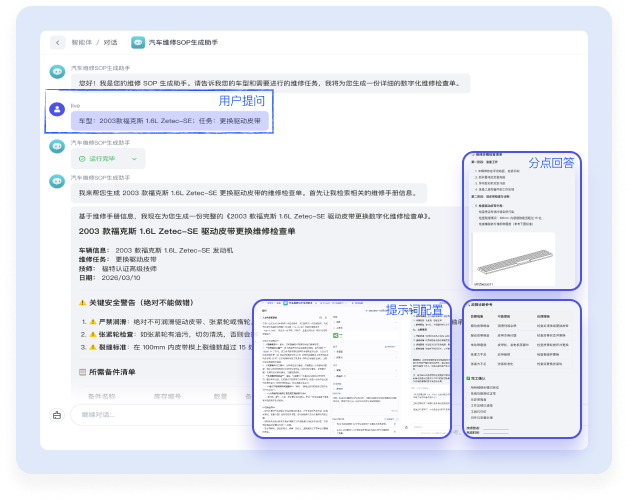Click the warning icon next to 裂缝标准

(x=93, y=347)
